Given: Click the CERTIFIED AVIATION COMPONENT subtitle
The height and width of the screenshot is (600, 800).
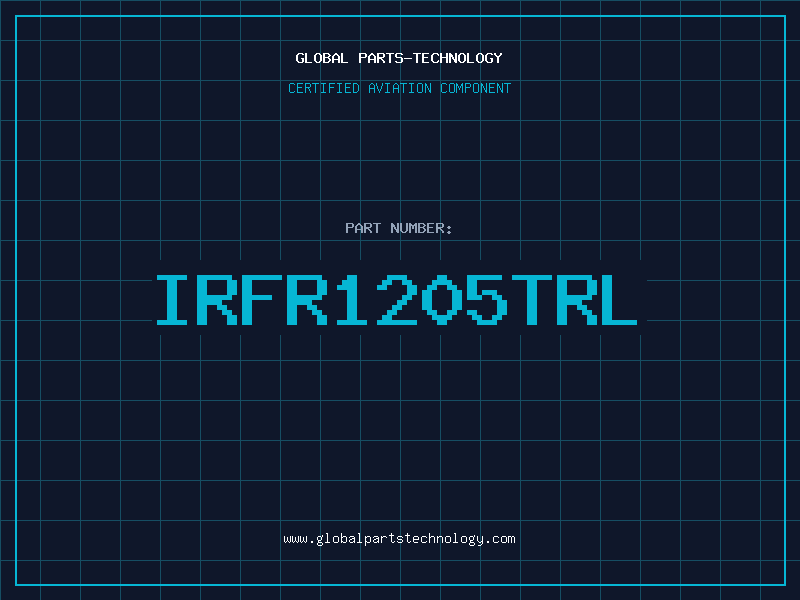Looking at the screenshot, I should (399, 88).
